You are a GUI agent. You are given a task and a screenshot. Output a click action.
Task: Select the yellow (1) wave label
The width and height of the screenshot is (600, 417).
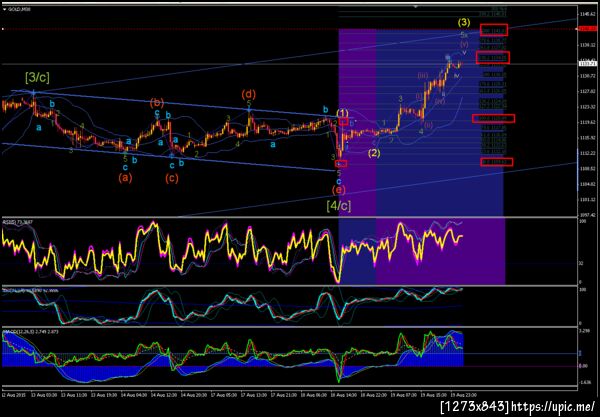click(x=342, y=112)
